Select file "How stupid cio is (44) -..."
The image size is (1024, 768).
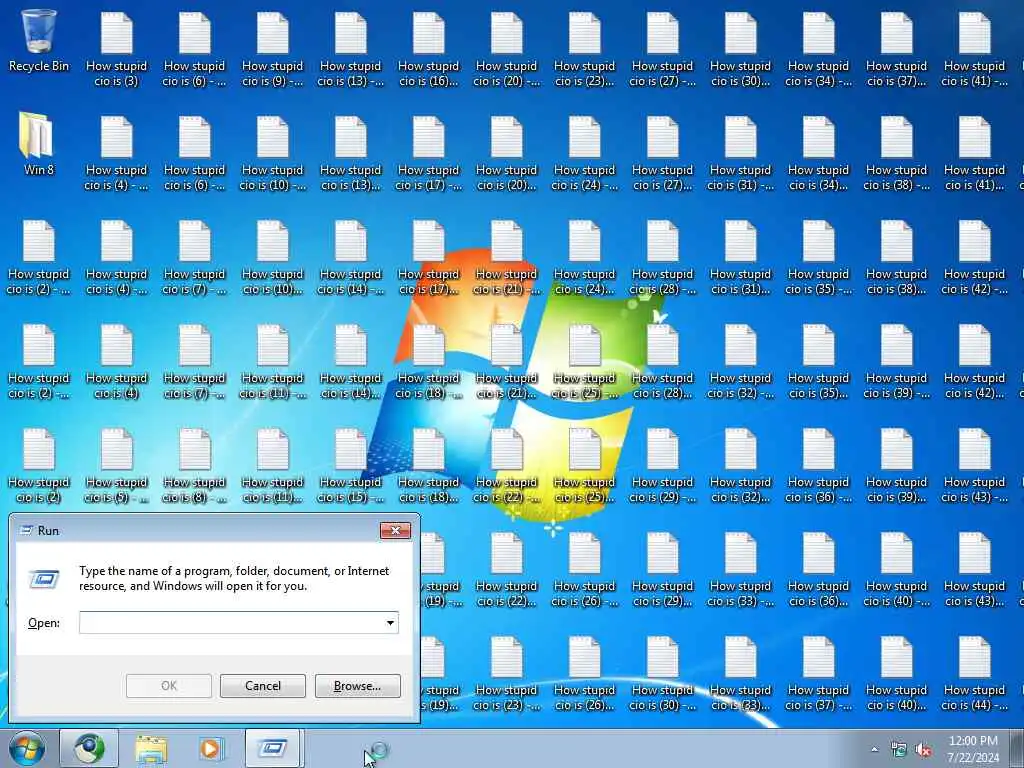974,674
